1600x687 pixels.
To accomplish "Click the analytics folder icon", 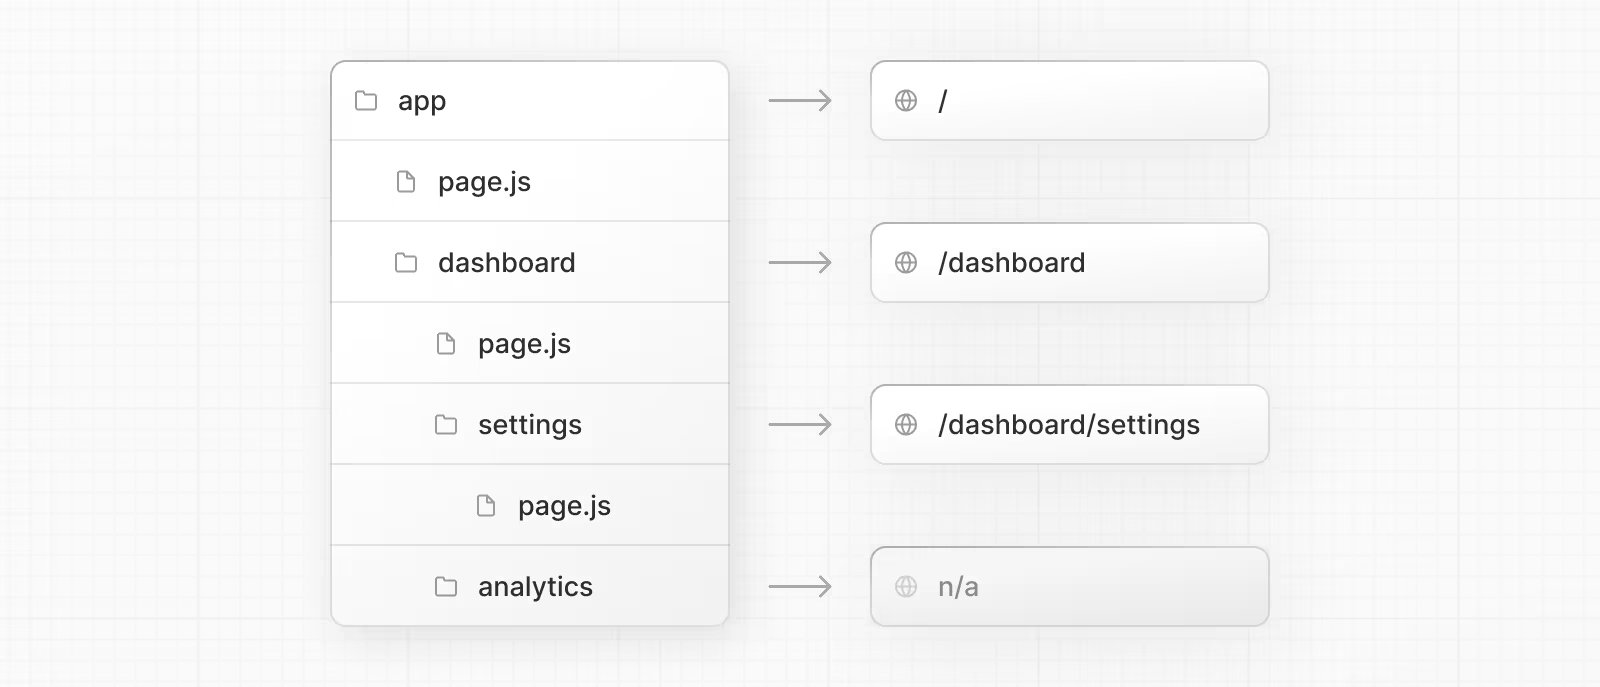I will coord(446,587).
